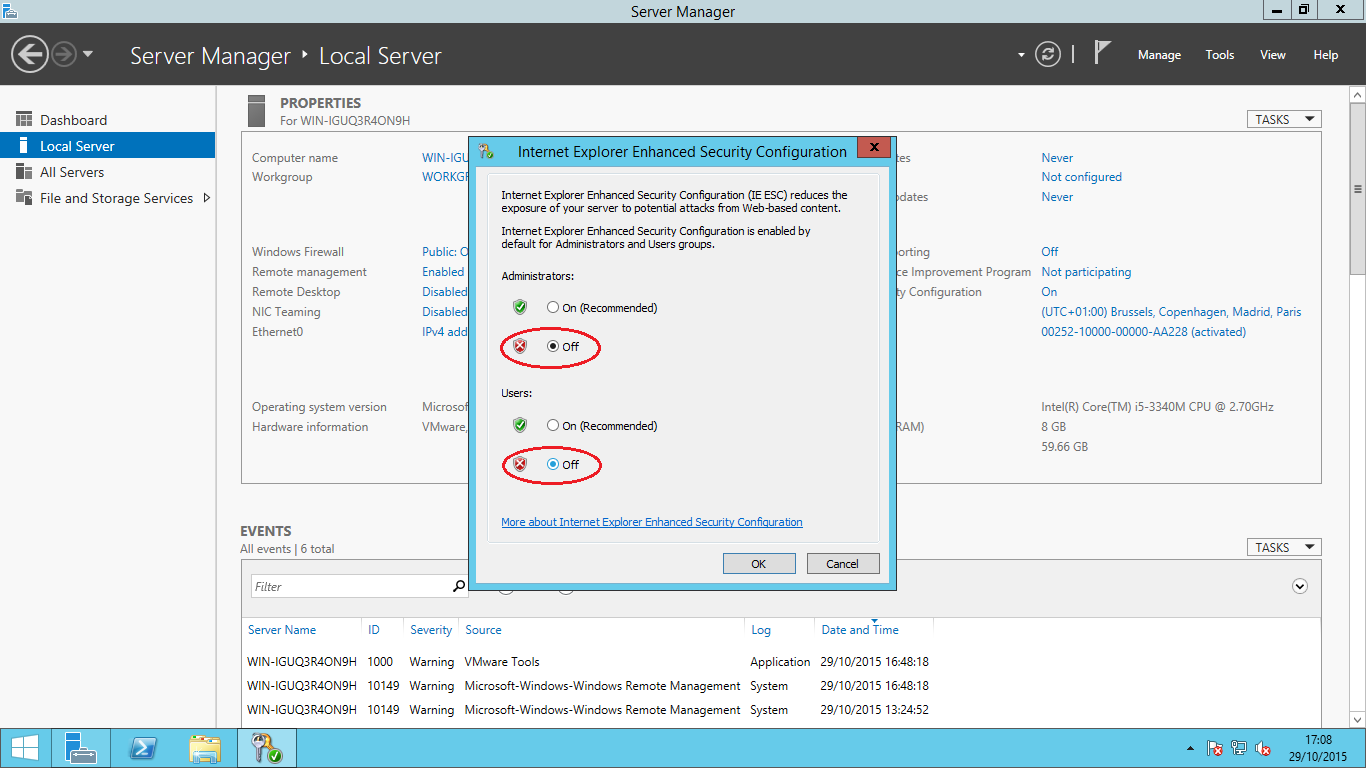Click the keys icon on taskbar
Image resolution: width=1366 pixels, height=768 pixels.
(x=266, y=748)
